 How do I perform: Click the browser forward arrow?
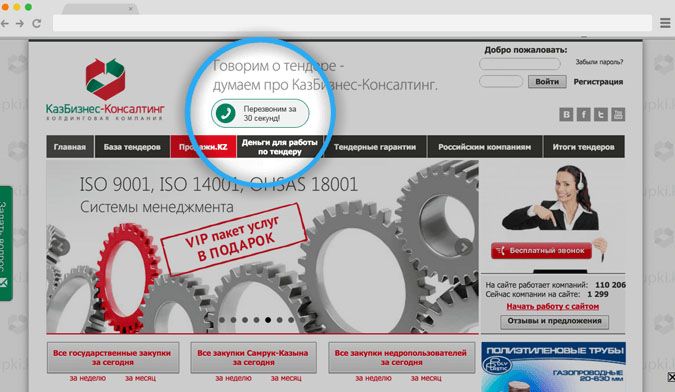click(x=20, y=23)
